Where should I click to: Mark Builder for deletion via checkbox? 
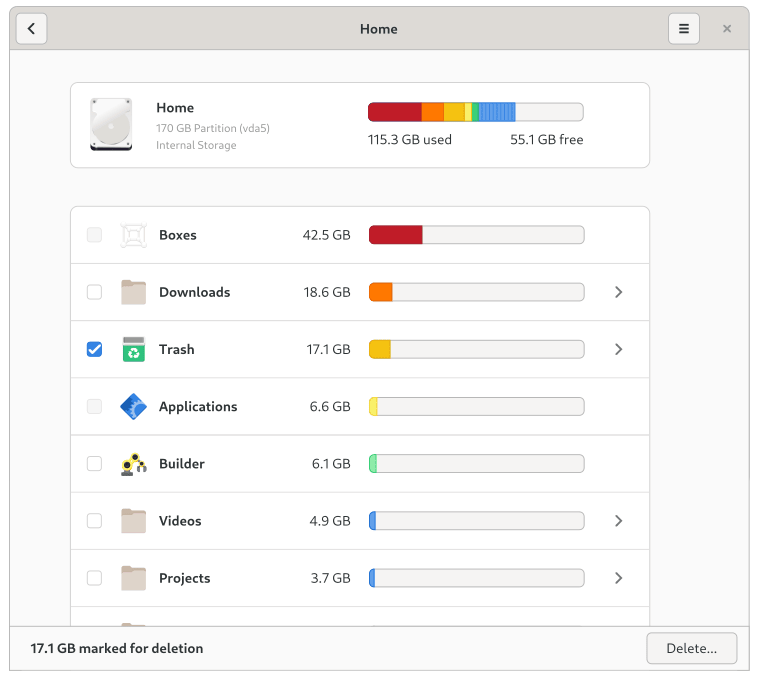pyautogui.click(x=94, y=464)
